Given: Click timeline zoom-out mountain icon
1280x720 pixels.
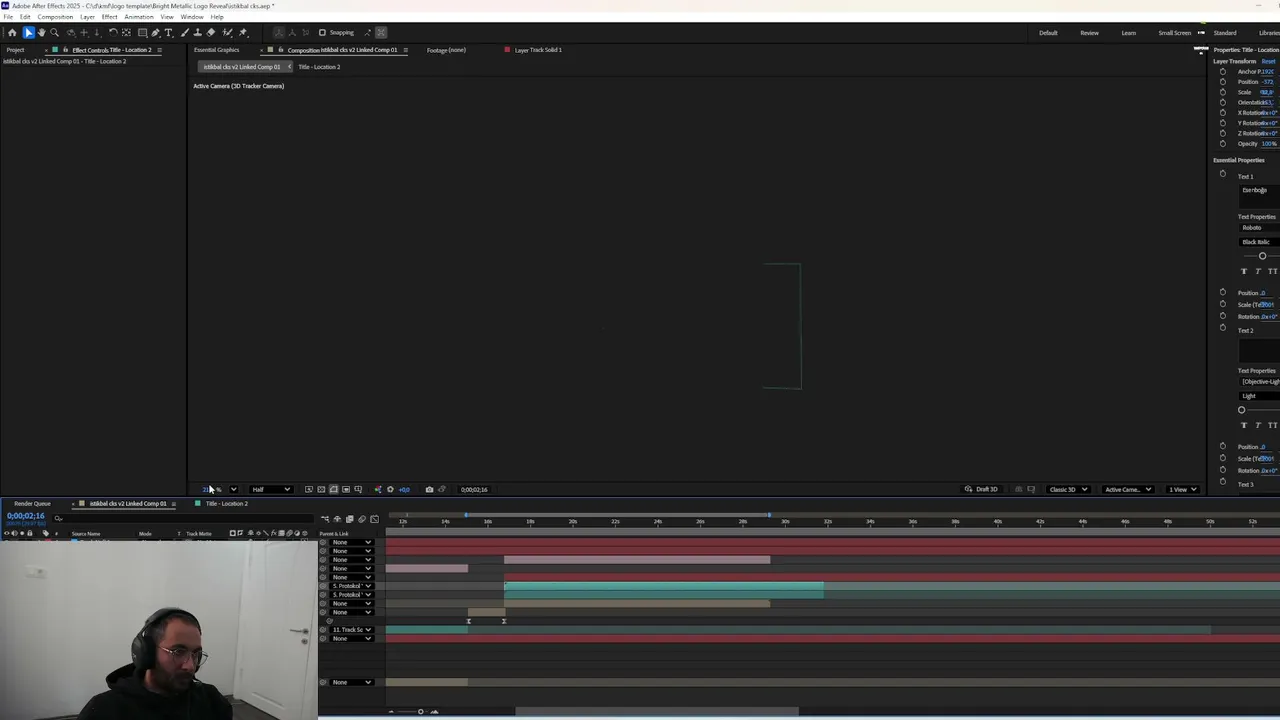Looking at the screenshot, I should point(391,711).
